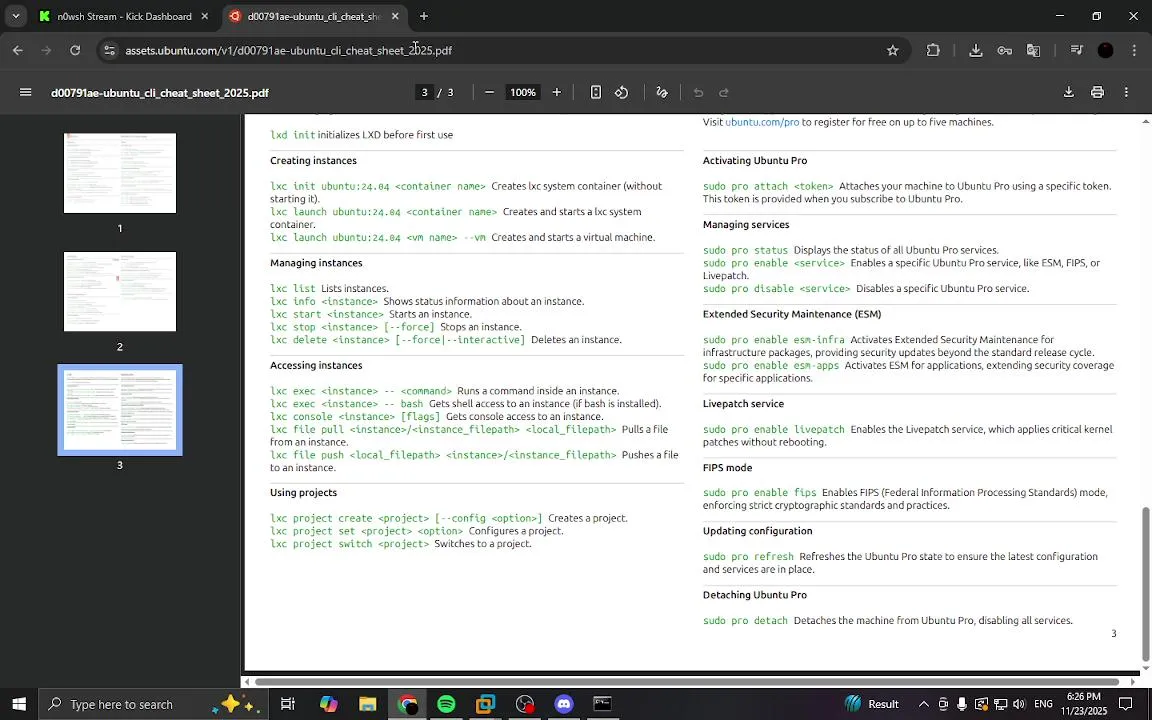Open the tab search dropdown arrow
Screen dimensions: 1152x720
pyautogui.click(x=15, y=16)
